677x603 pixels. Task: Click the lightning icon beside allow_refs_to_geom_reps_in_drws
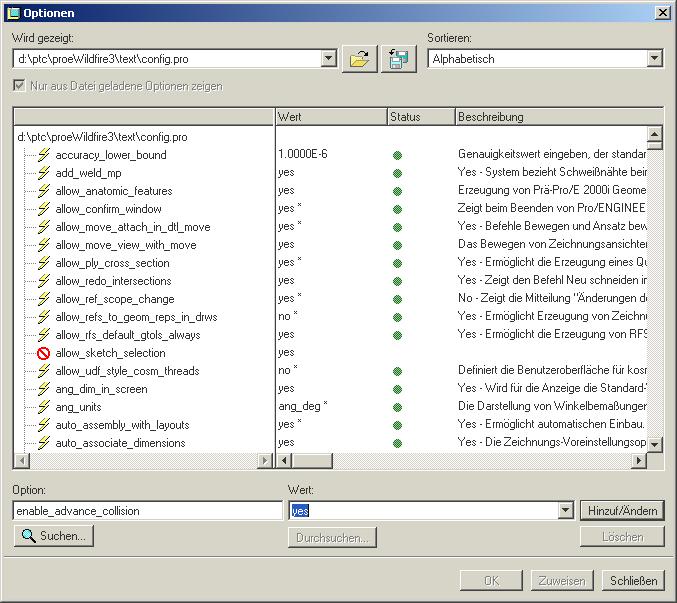[44, 317]
